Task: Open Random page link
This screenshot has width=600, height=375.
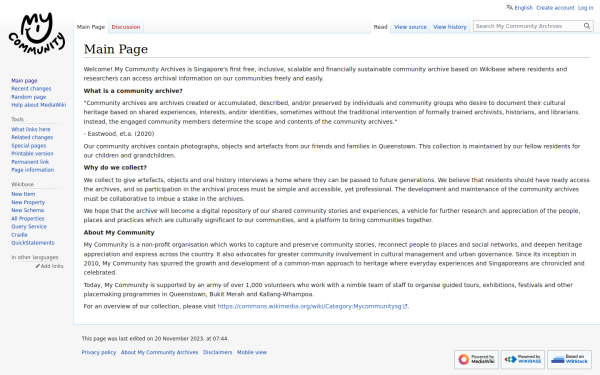Action: tap(29, 97)
